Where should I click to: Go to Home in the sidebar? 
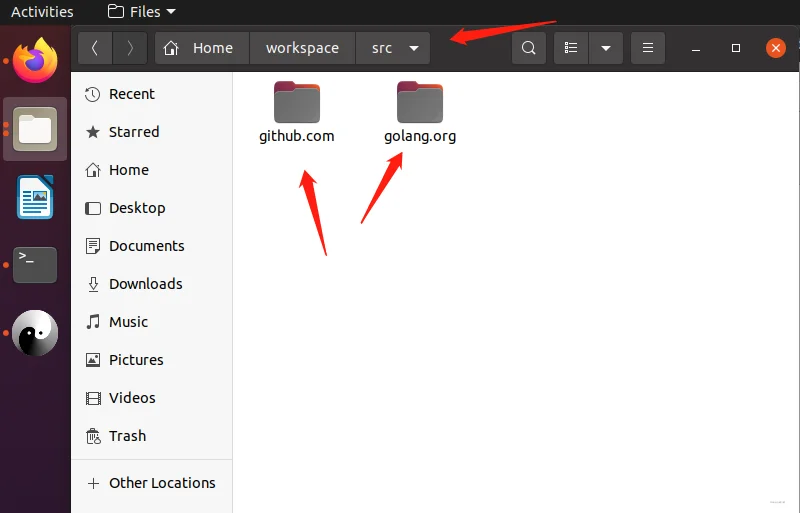coord(152,170)
